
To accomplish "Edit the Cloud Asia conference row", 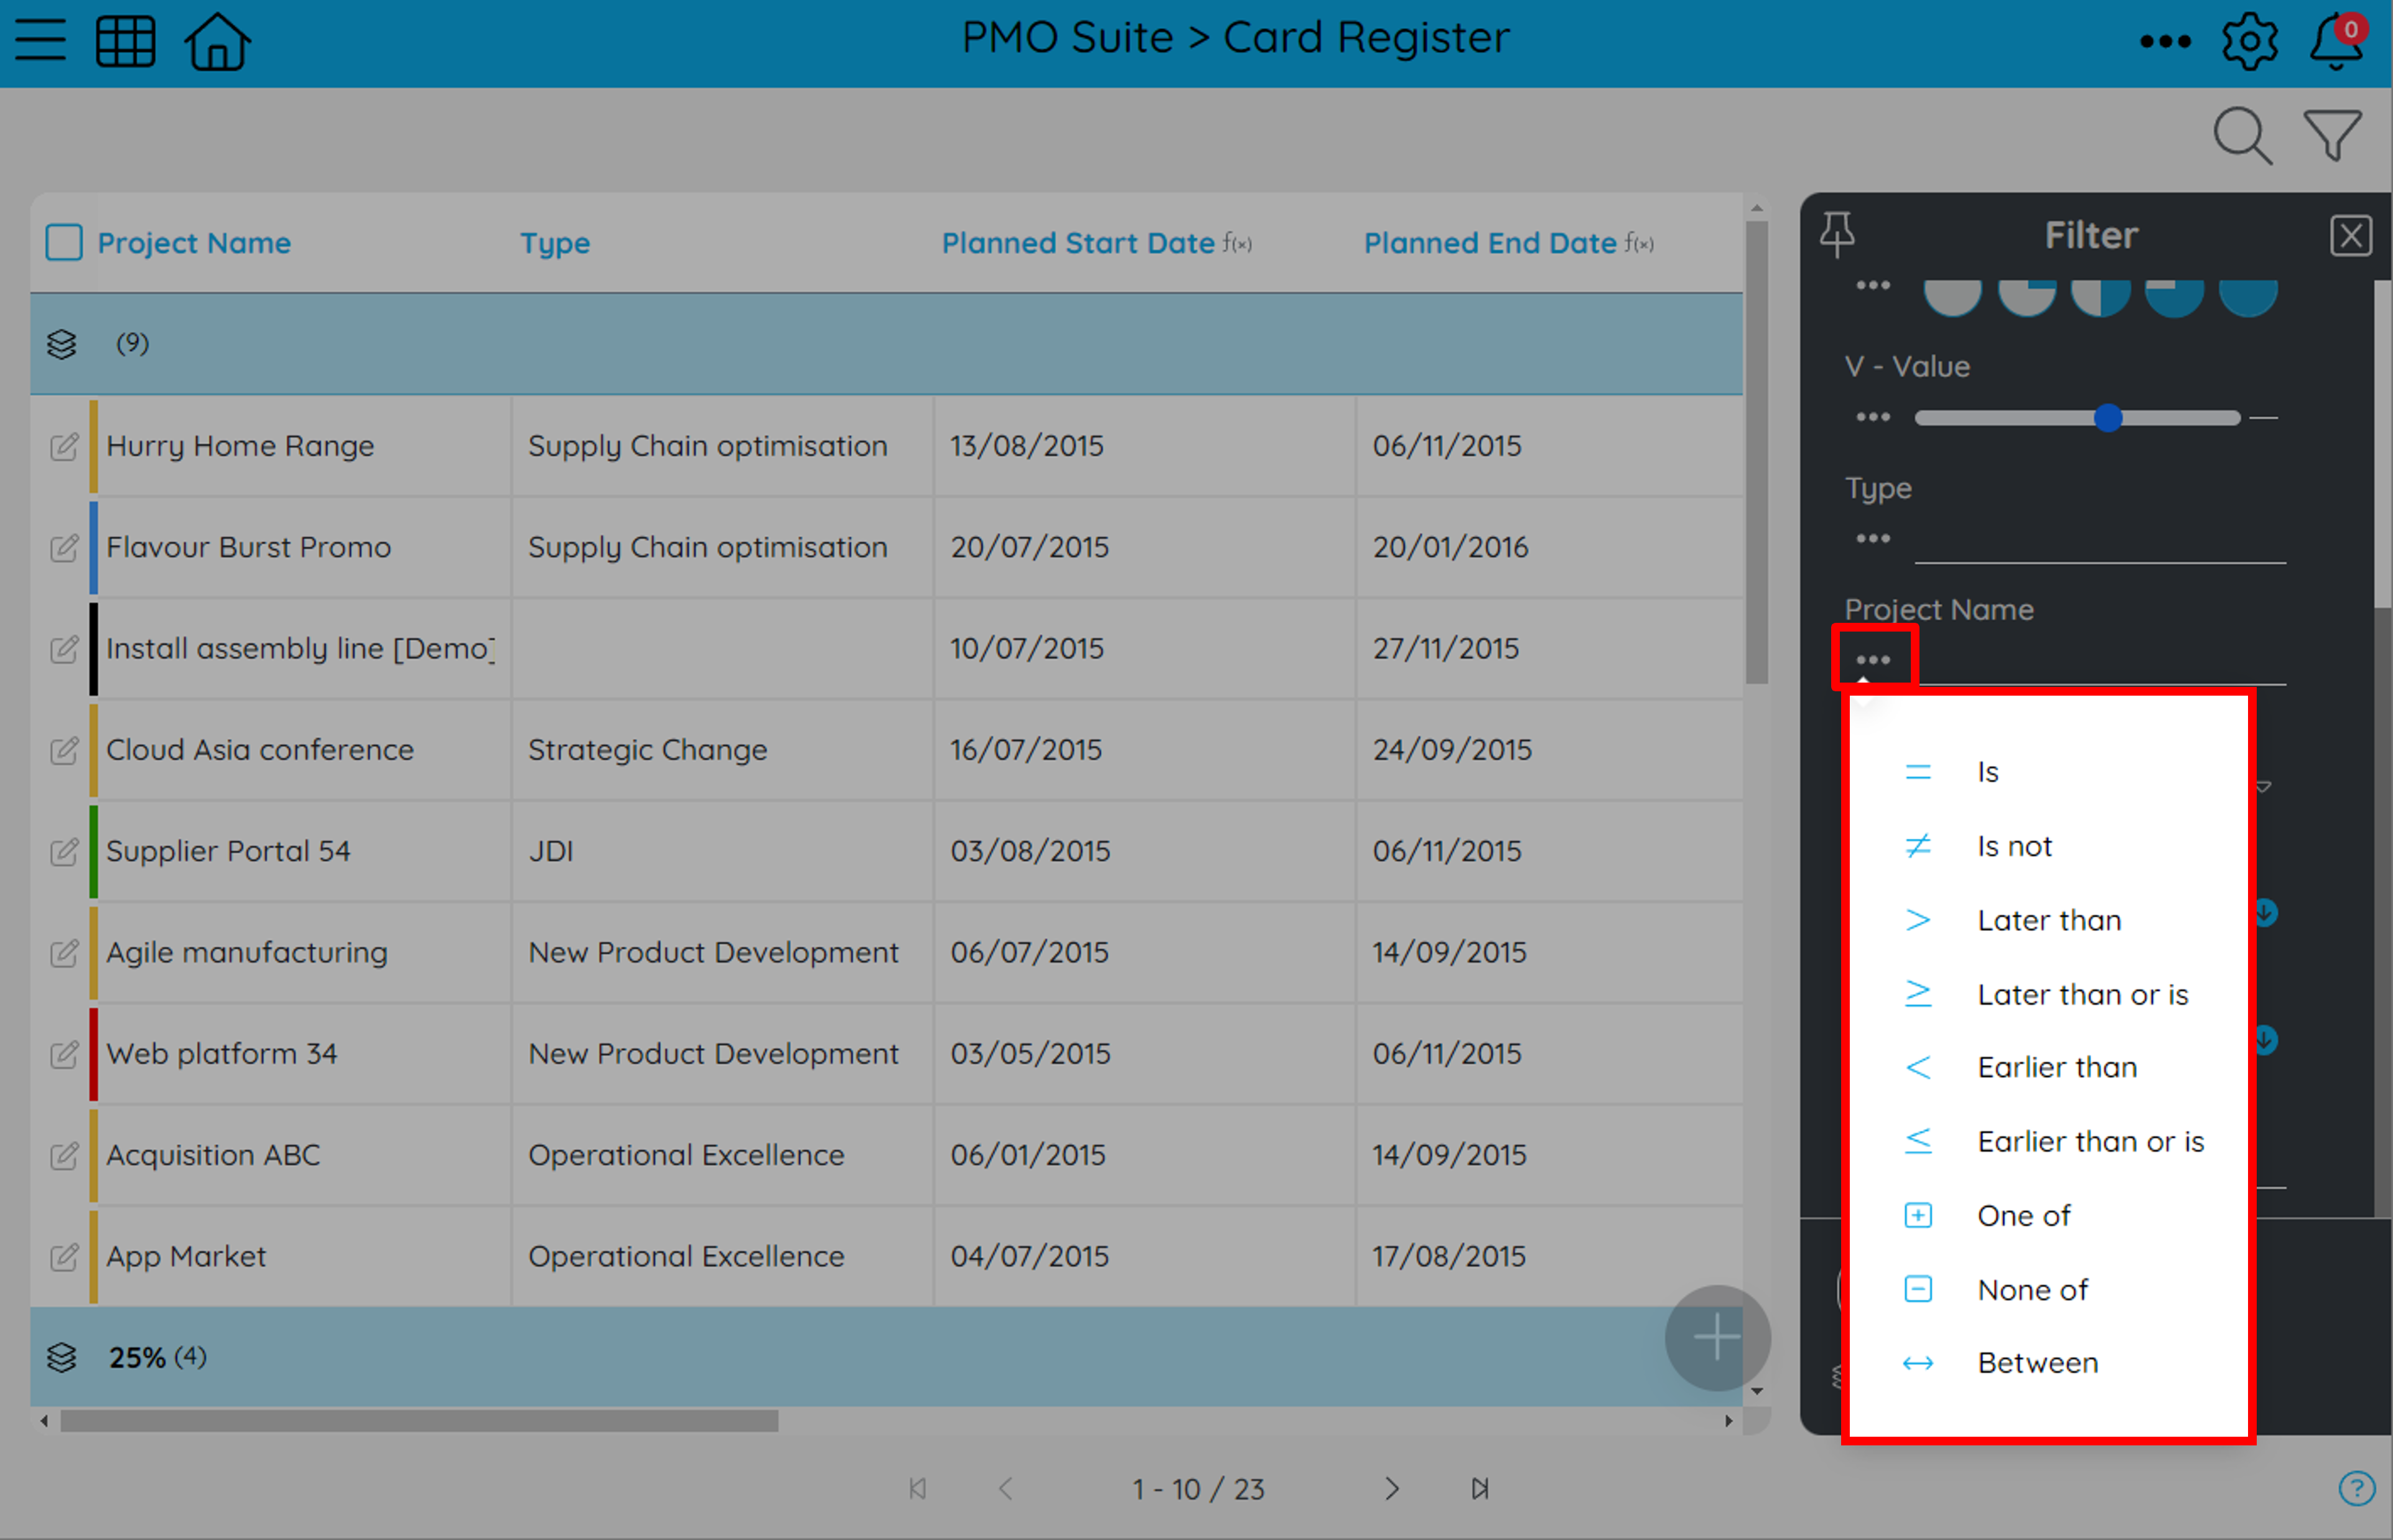I will (x=64, y=750).
